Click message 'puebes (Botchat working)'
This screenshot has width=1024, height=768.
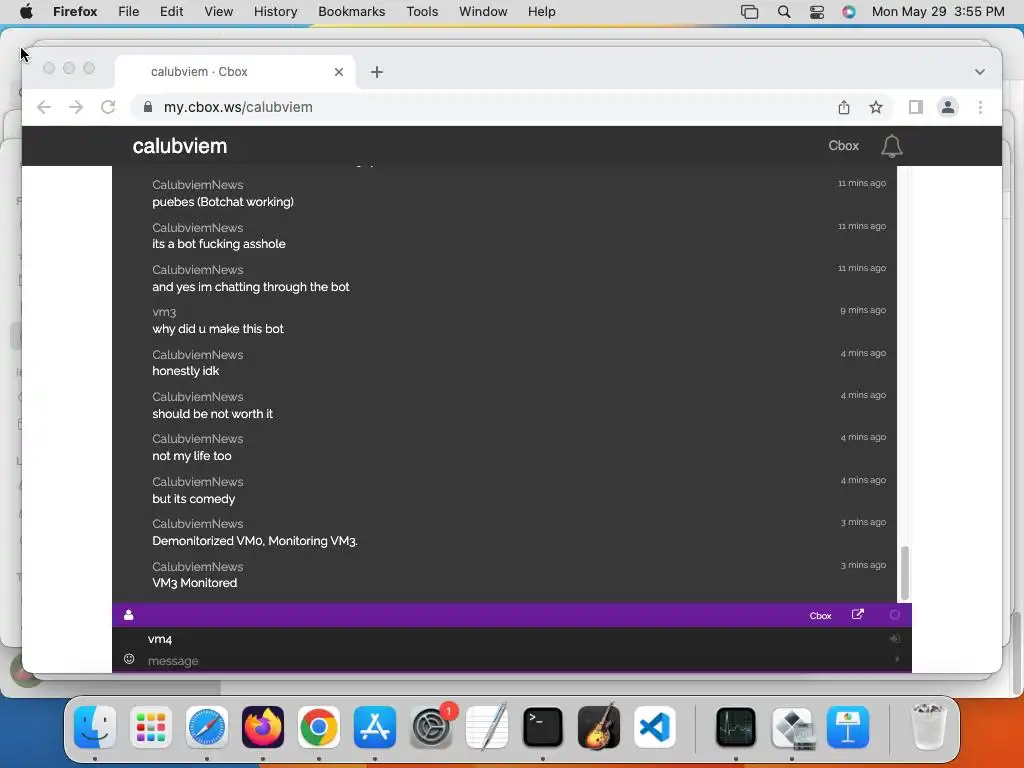[223, 202]
